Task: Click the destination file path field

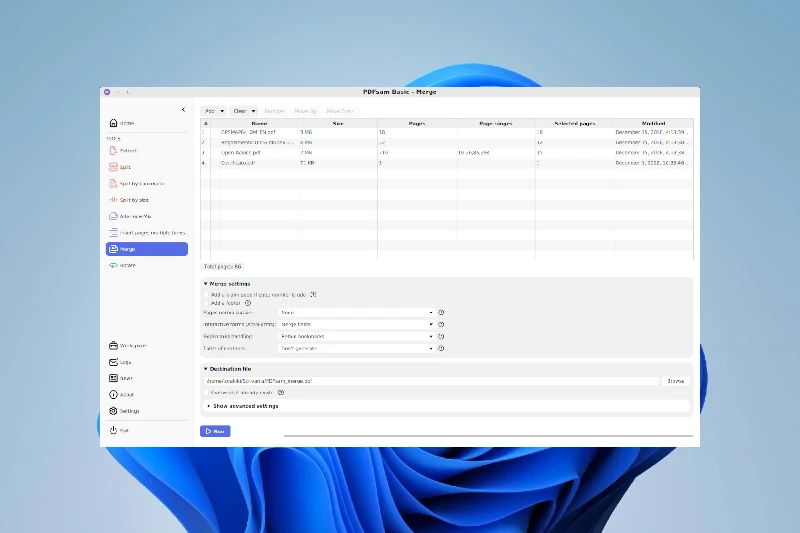Action: (431, 381)
